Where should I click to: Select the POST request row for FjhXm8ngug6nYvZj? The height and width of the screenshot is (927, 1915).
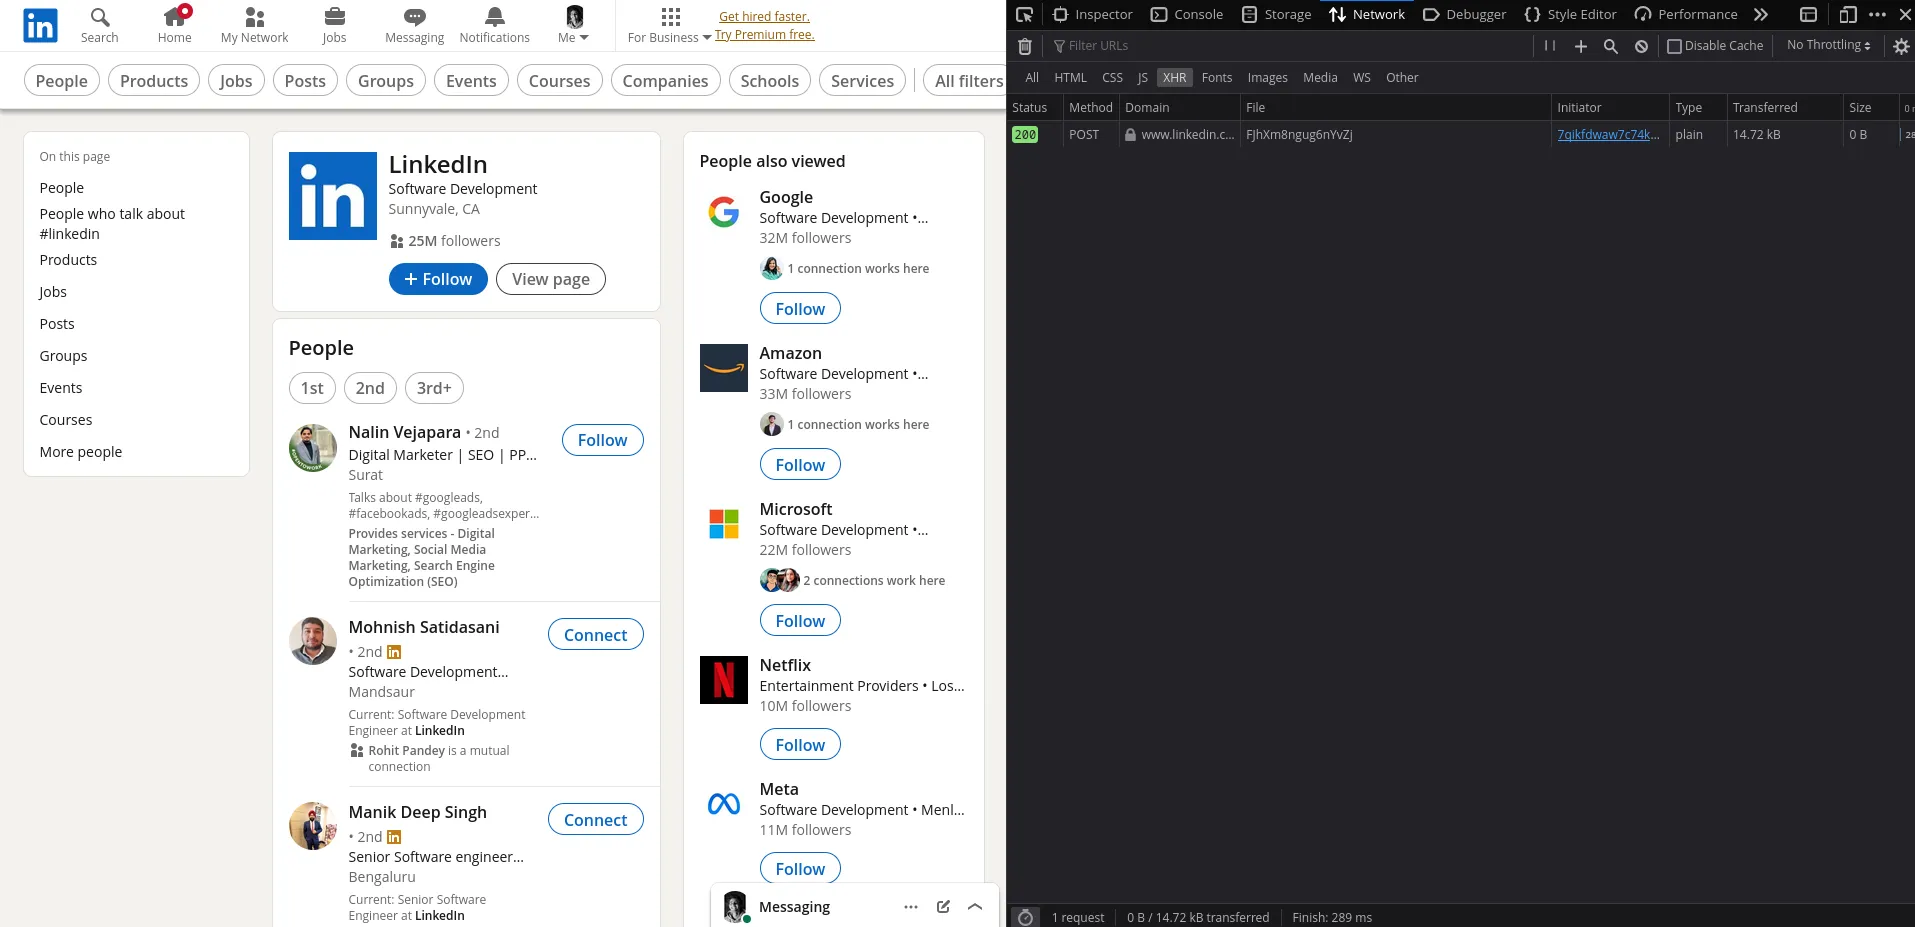[x=1461, y=135]
